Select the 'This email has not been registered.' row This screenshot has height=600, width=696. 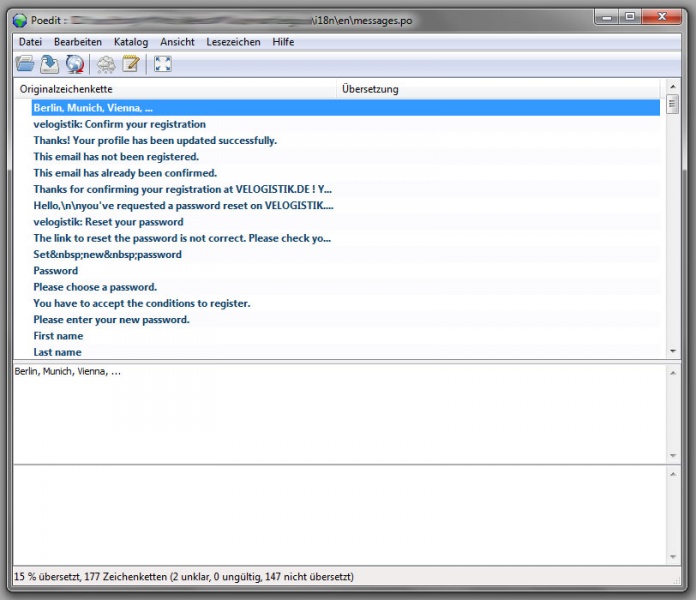pos(116,157)
